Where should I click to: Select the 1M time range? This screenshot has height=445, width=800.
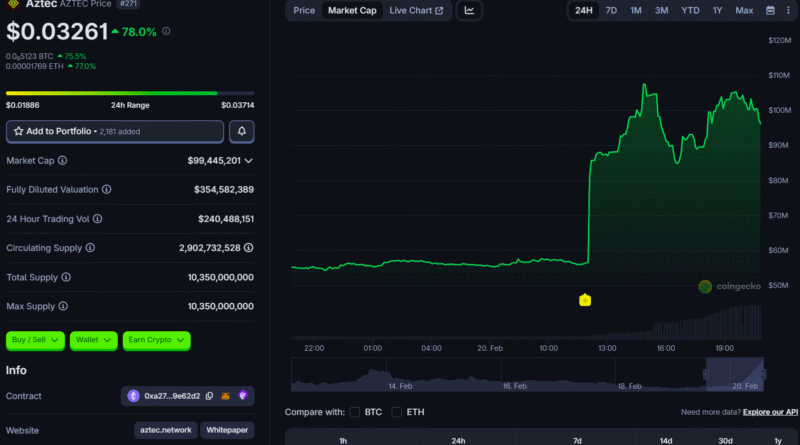636,10
